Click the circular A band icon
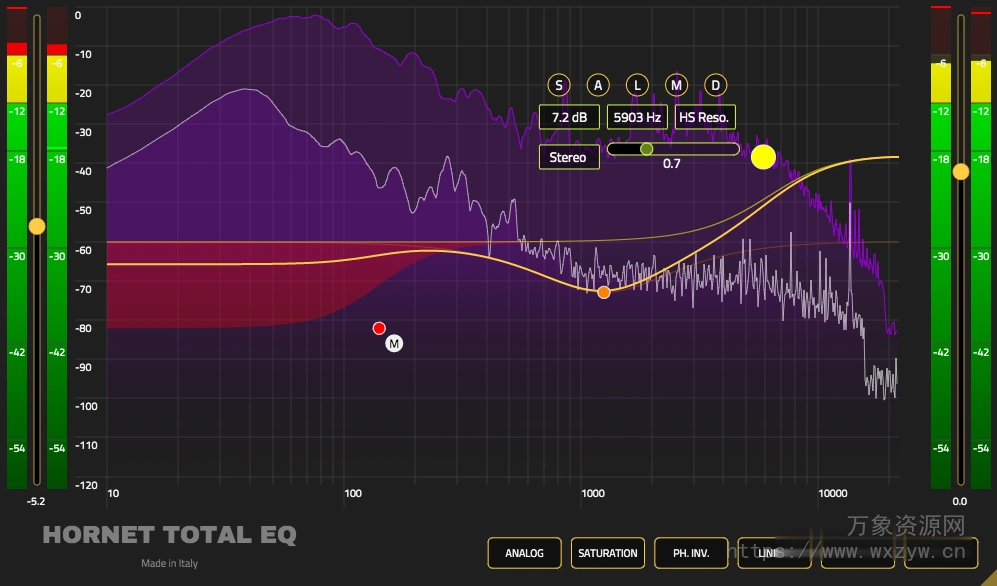The height and width of the screenshot is (586, 997). tap(597, 85)
